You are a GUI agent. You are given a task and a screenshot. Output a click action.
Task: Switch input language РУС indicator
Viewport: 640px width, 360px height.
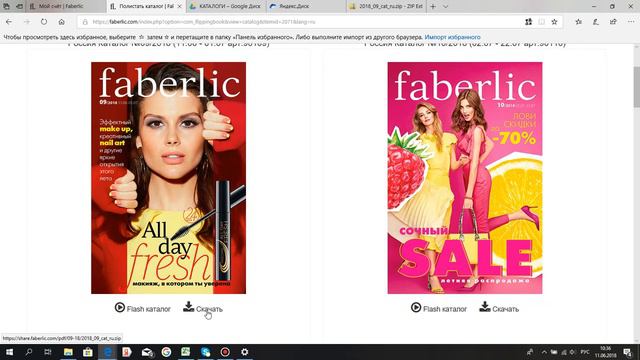pos(585,352)
